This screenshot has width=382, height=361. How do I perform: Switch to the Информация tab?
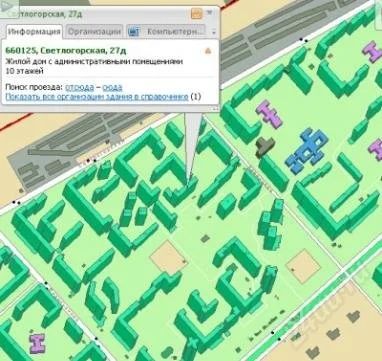(34, 32)
